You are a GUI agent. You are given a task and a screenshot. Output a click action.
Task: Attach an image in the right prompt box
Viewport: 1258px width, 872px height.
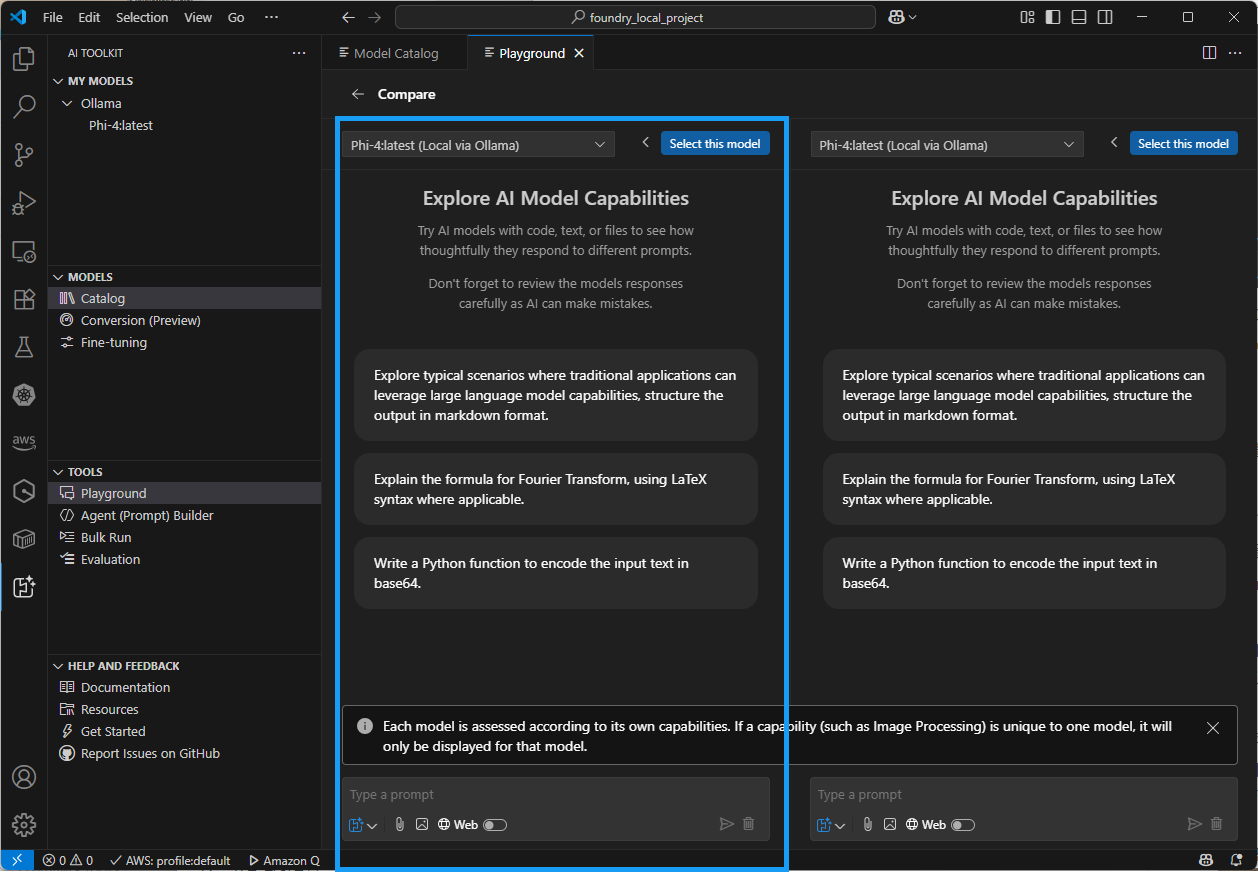pos(890,825)
